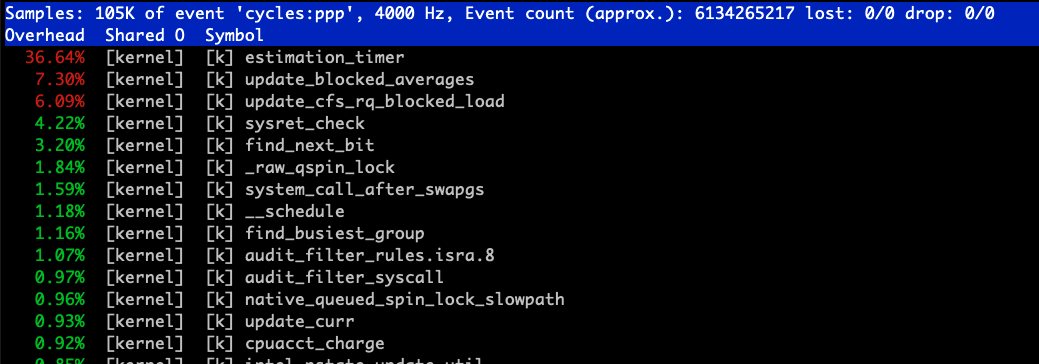Click the 0.97% overhead value

(60, 277)
